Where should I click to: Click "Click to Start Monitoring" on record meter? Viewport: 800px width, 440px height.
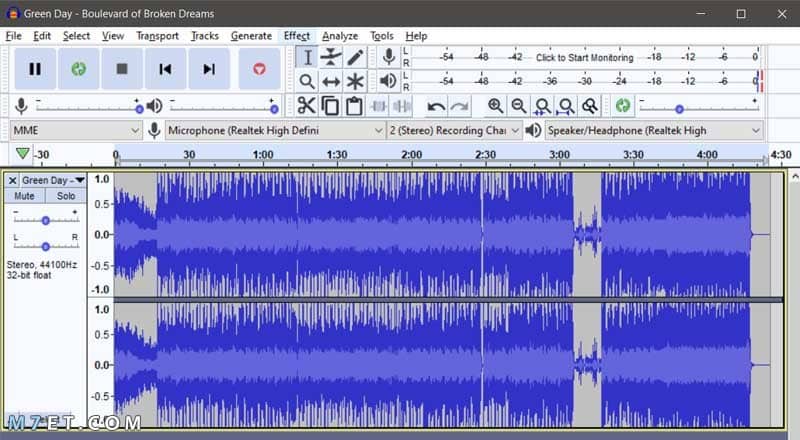[584, 58]
